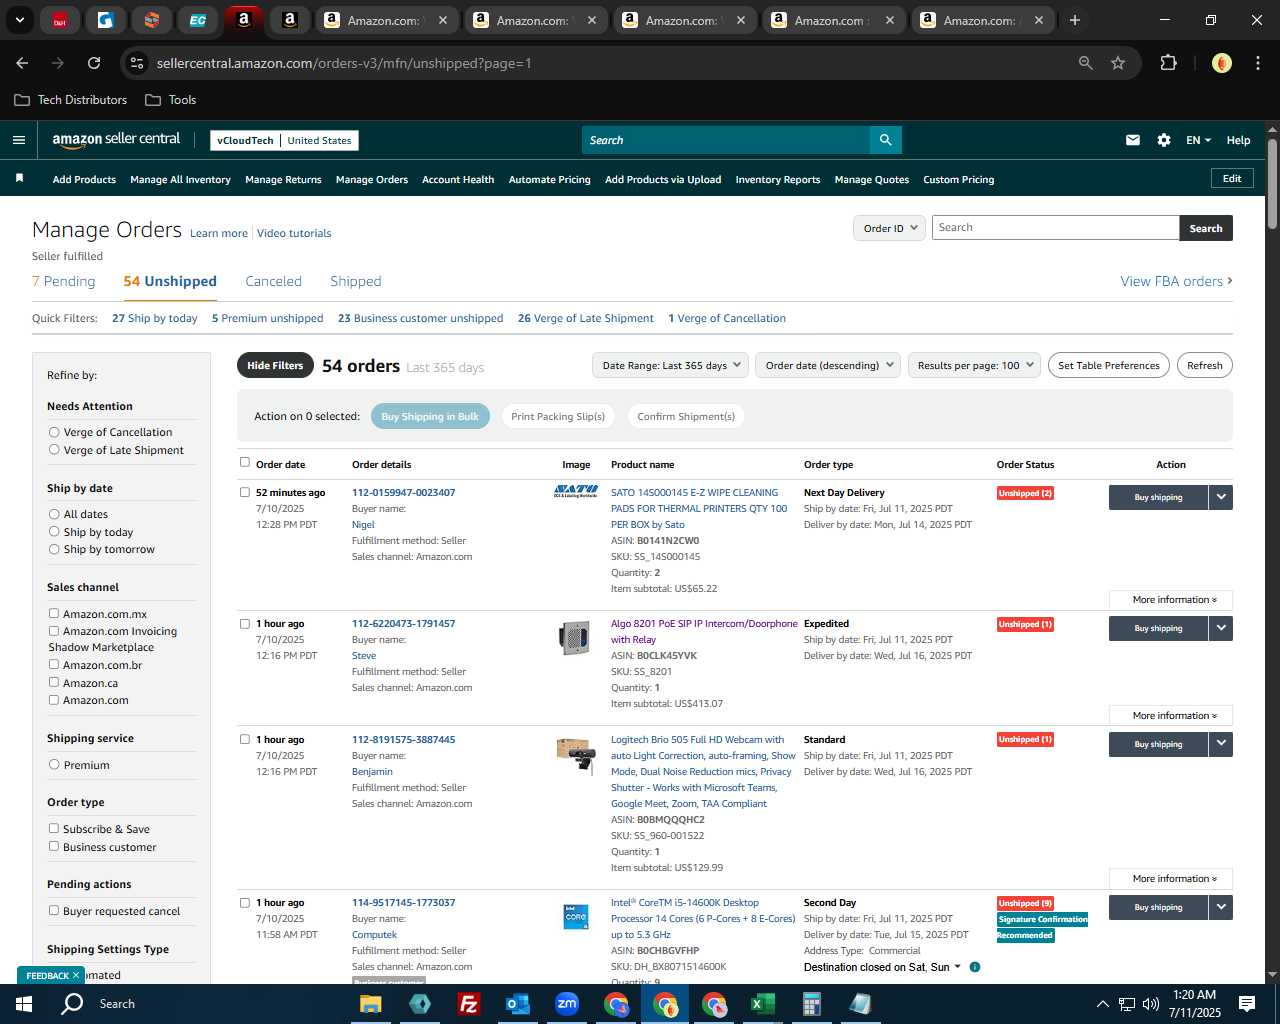Check the Business customer order type box

54,846
